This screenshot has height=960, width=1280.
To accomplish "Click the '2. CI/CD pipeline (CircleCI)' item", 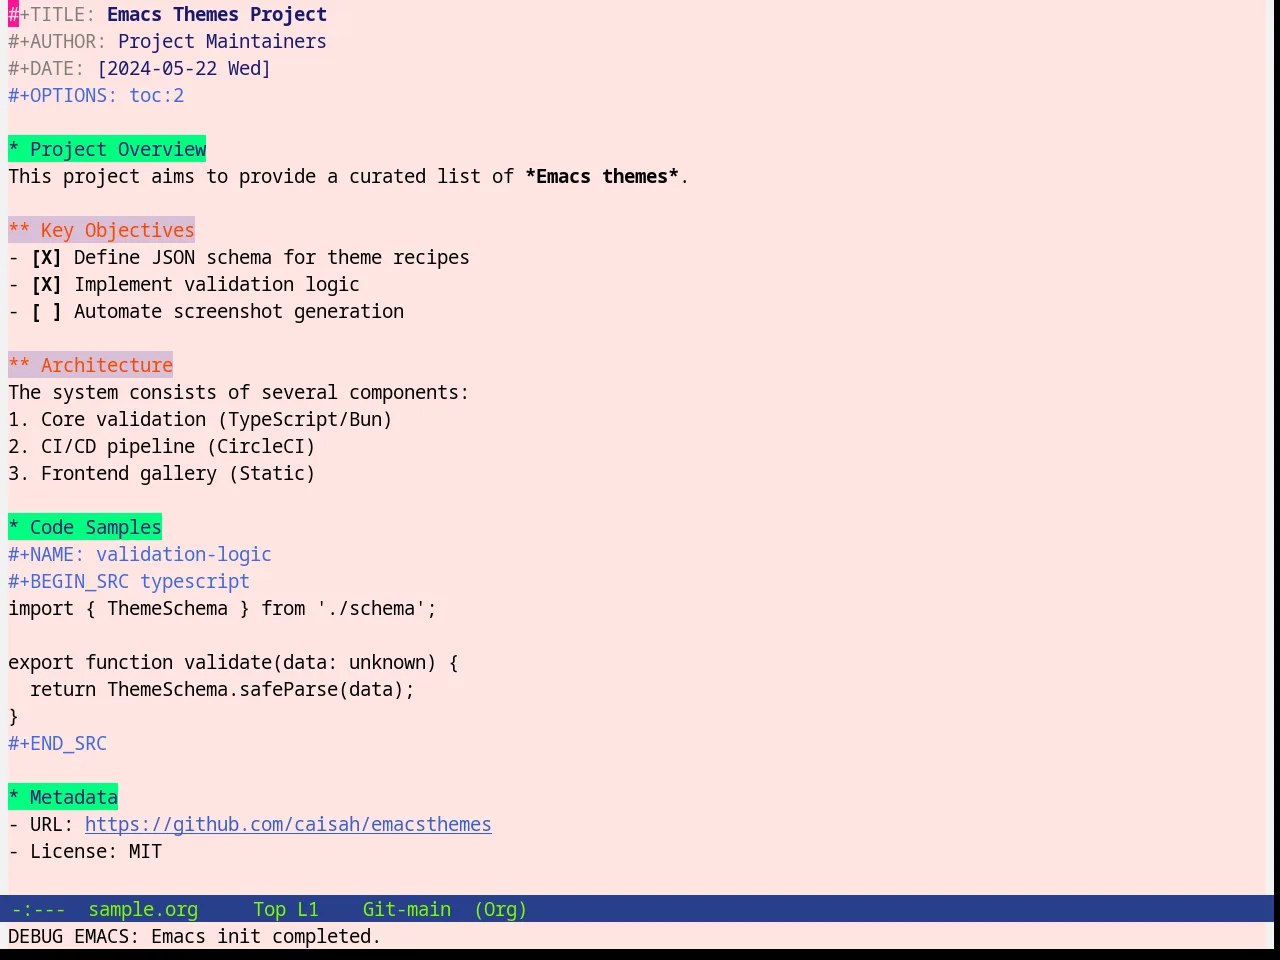I will coord(162,446).
